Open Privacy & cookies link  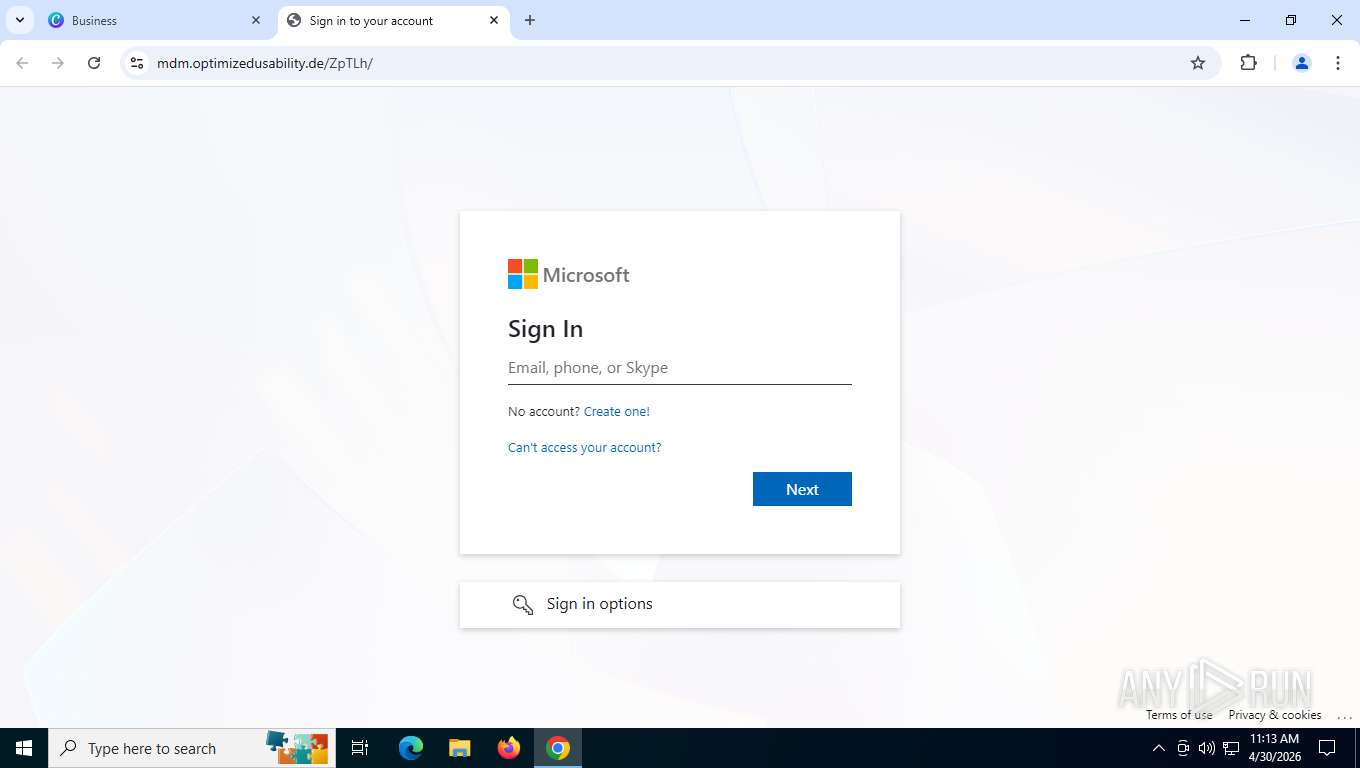pyautogui.click(x=1275, y=715)
